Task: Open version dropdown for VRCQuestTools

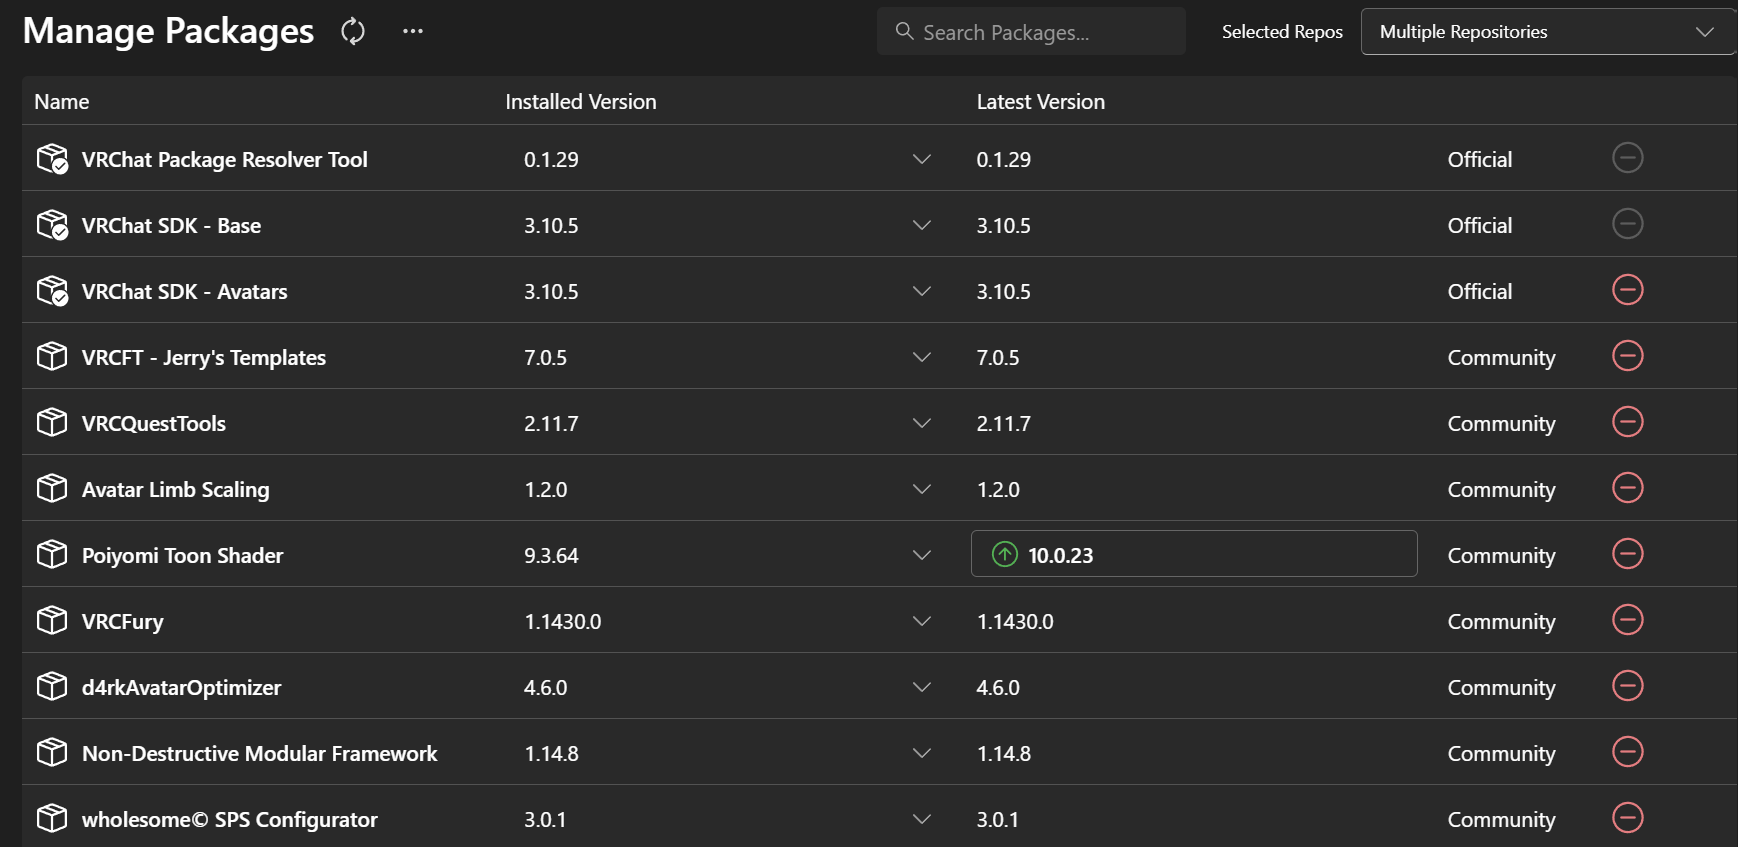Action: tap(922, 423)
